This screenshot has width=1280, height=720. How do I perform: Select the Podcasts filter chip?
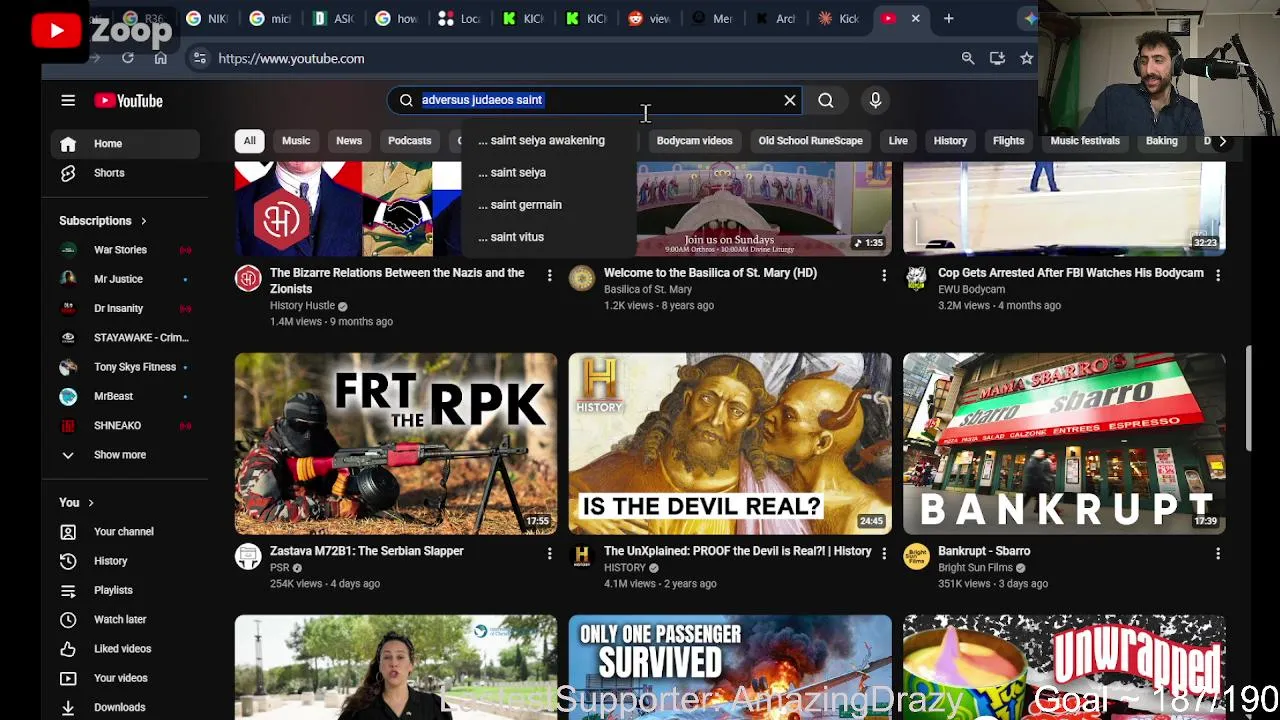pyautogui.click(x=410, y=141)
